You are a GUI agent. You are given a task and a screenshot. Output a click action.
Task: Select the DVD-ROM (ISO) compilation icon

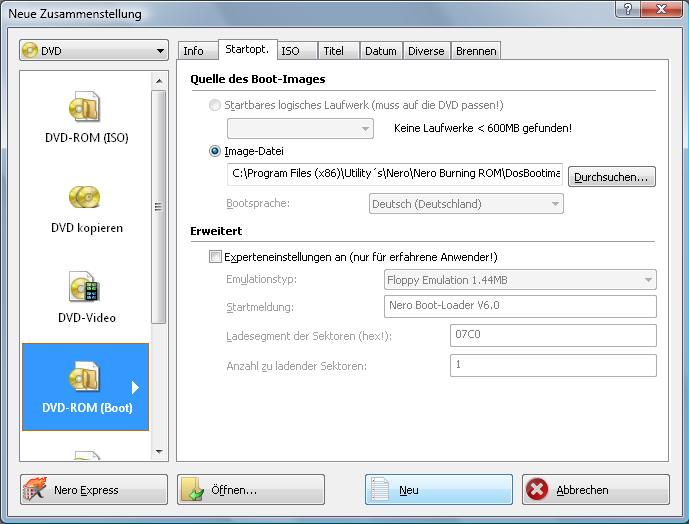pos(85,107)
